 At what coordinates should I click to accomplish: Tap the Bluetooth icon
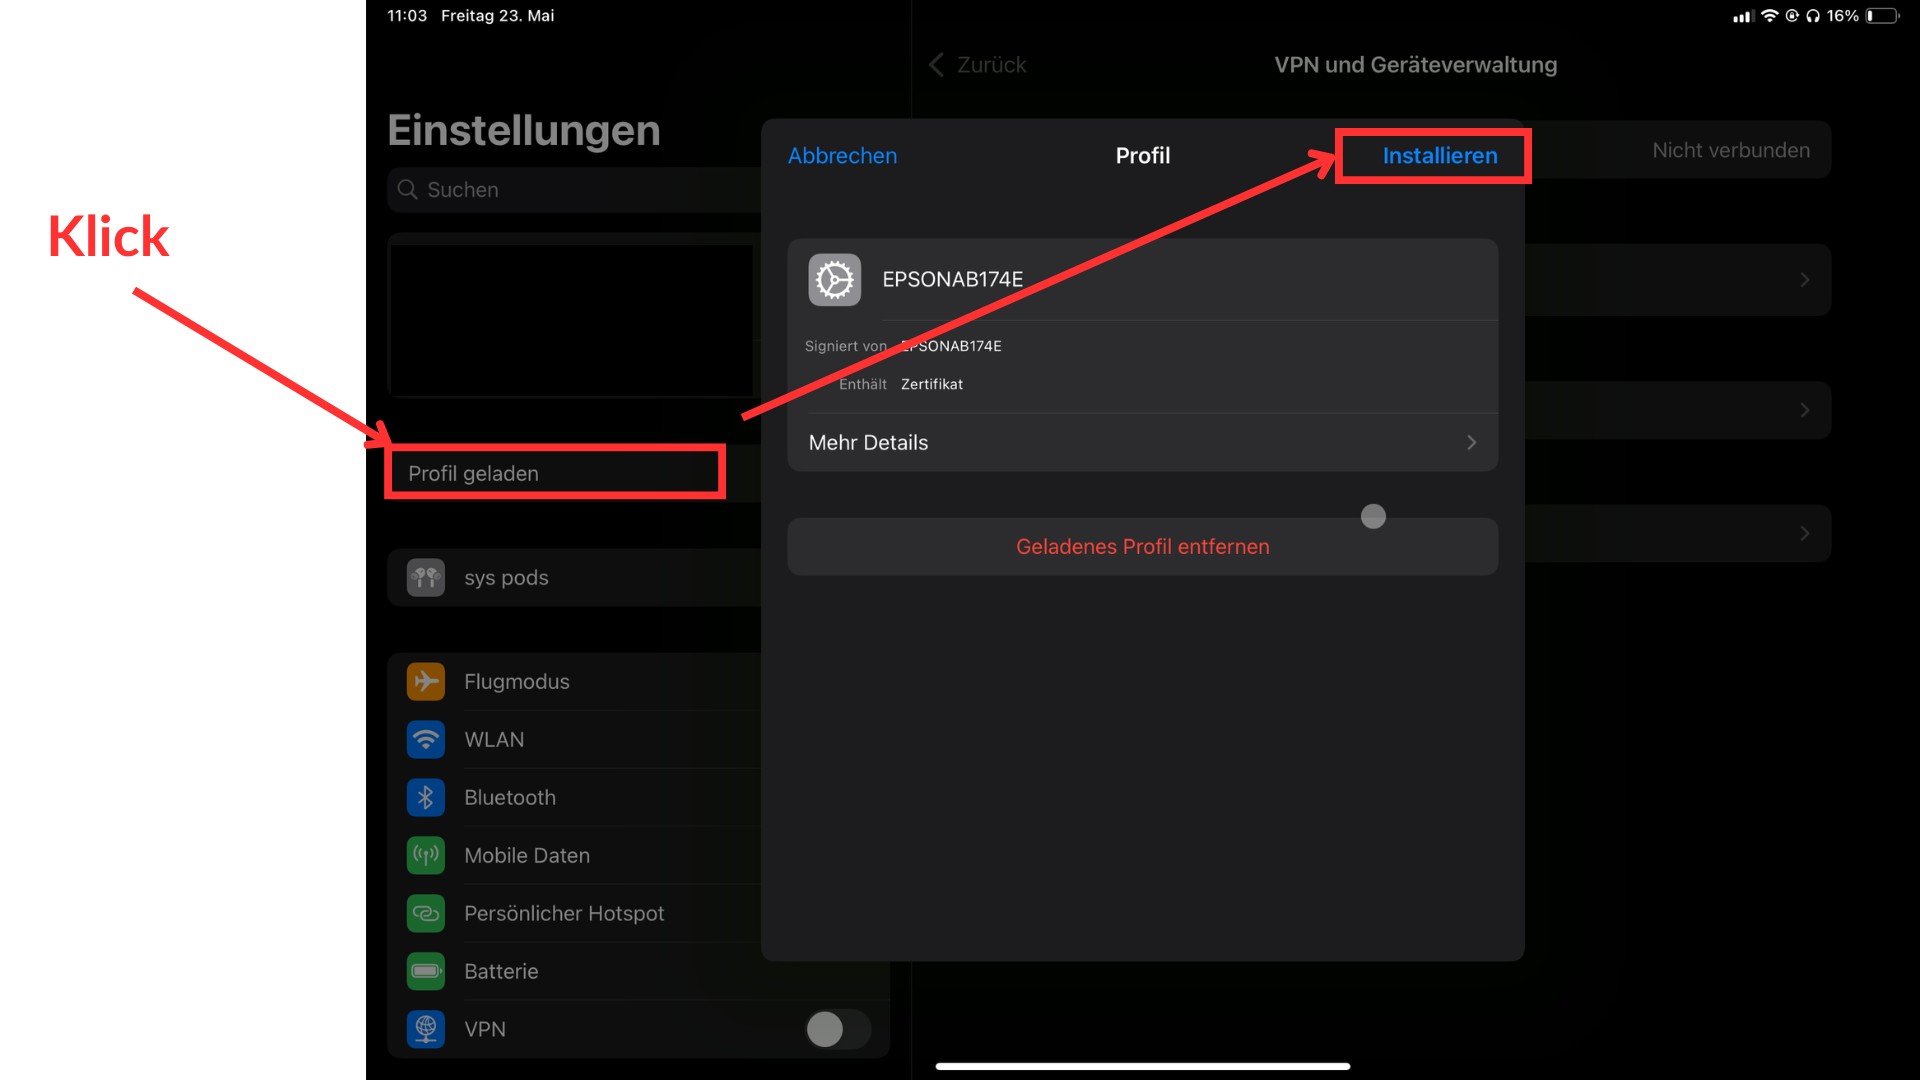pos(425,797)
